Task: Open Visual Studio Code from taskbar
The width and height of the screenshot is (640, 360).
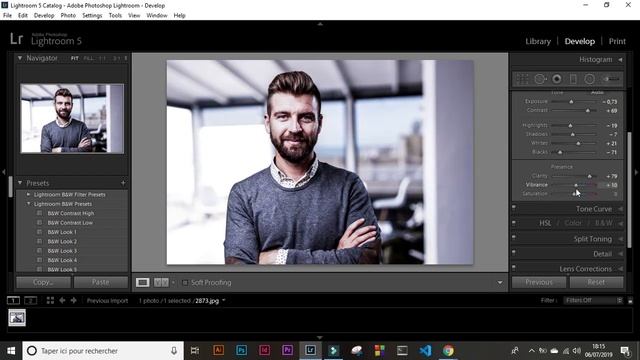Action: click(425, 350)
